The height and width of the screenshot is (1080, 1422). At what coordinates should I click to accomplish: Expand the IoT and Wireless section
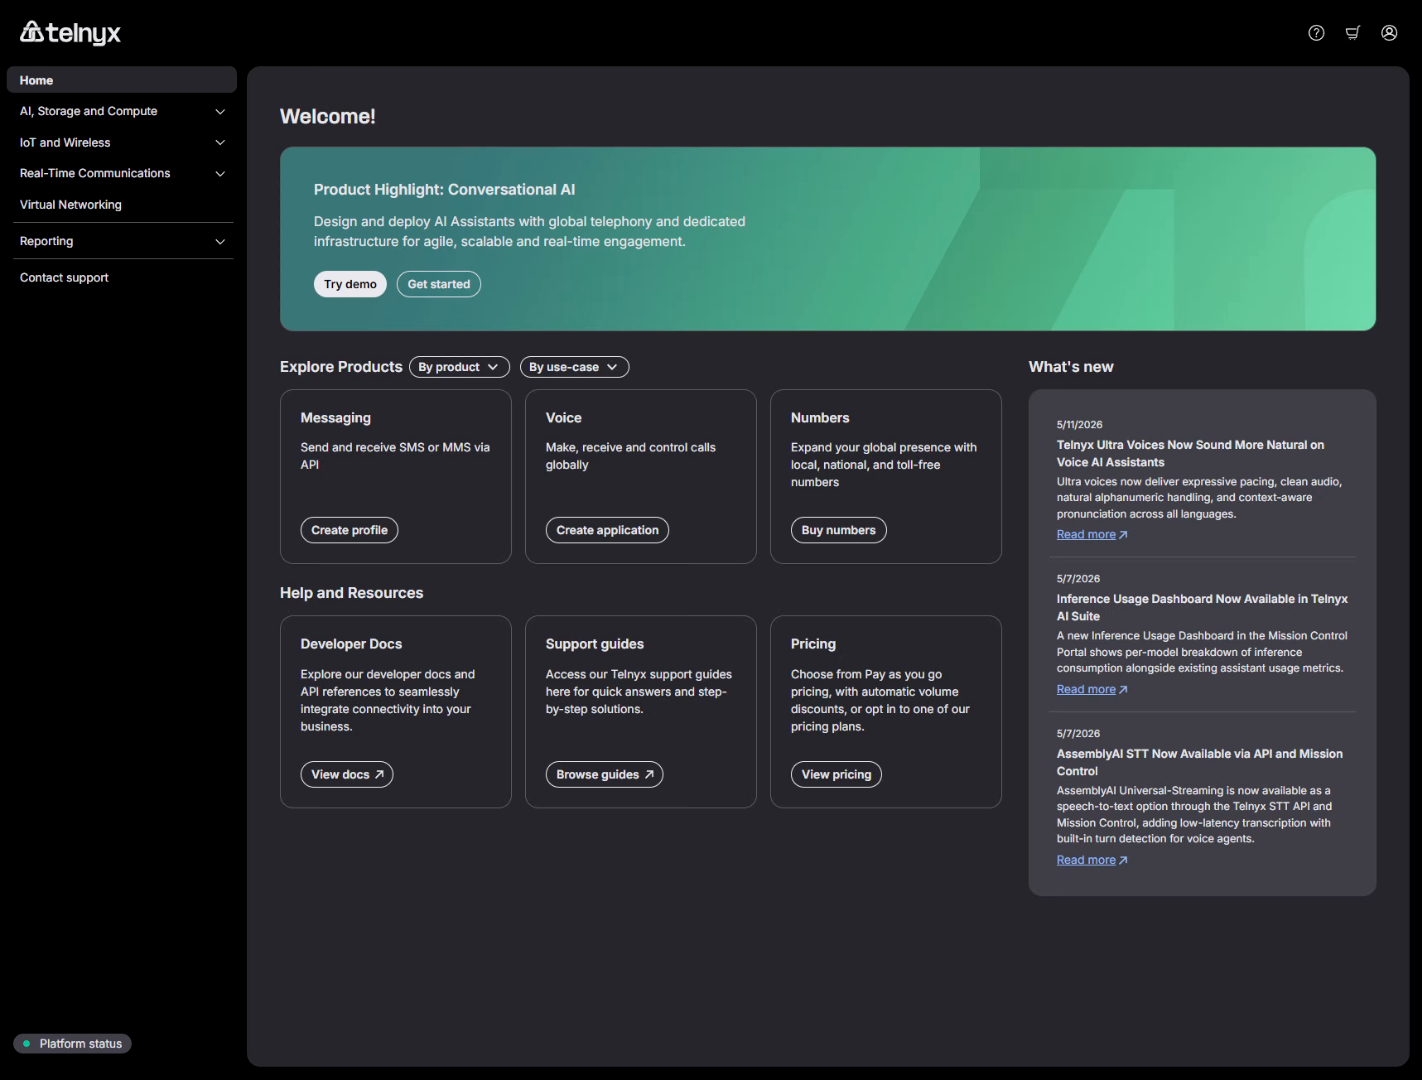(x=122, y=143)
